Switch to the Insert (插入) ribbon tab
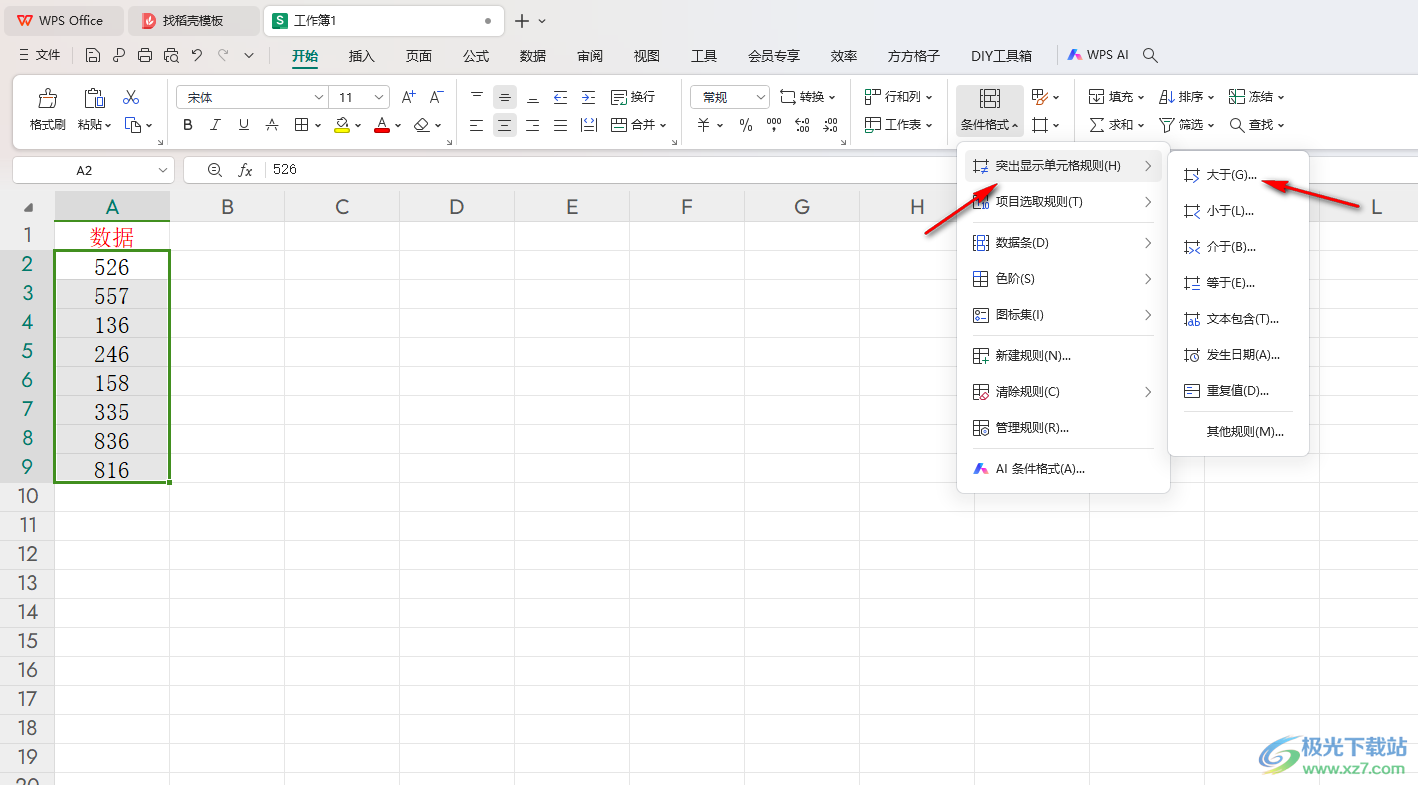This screenshot has width=1418, height=785. [x=362, y=56]
